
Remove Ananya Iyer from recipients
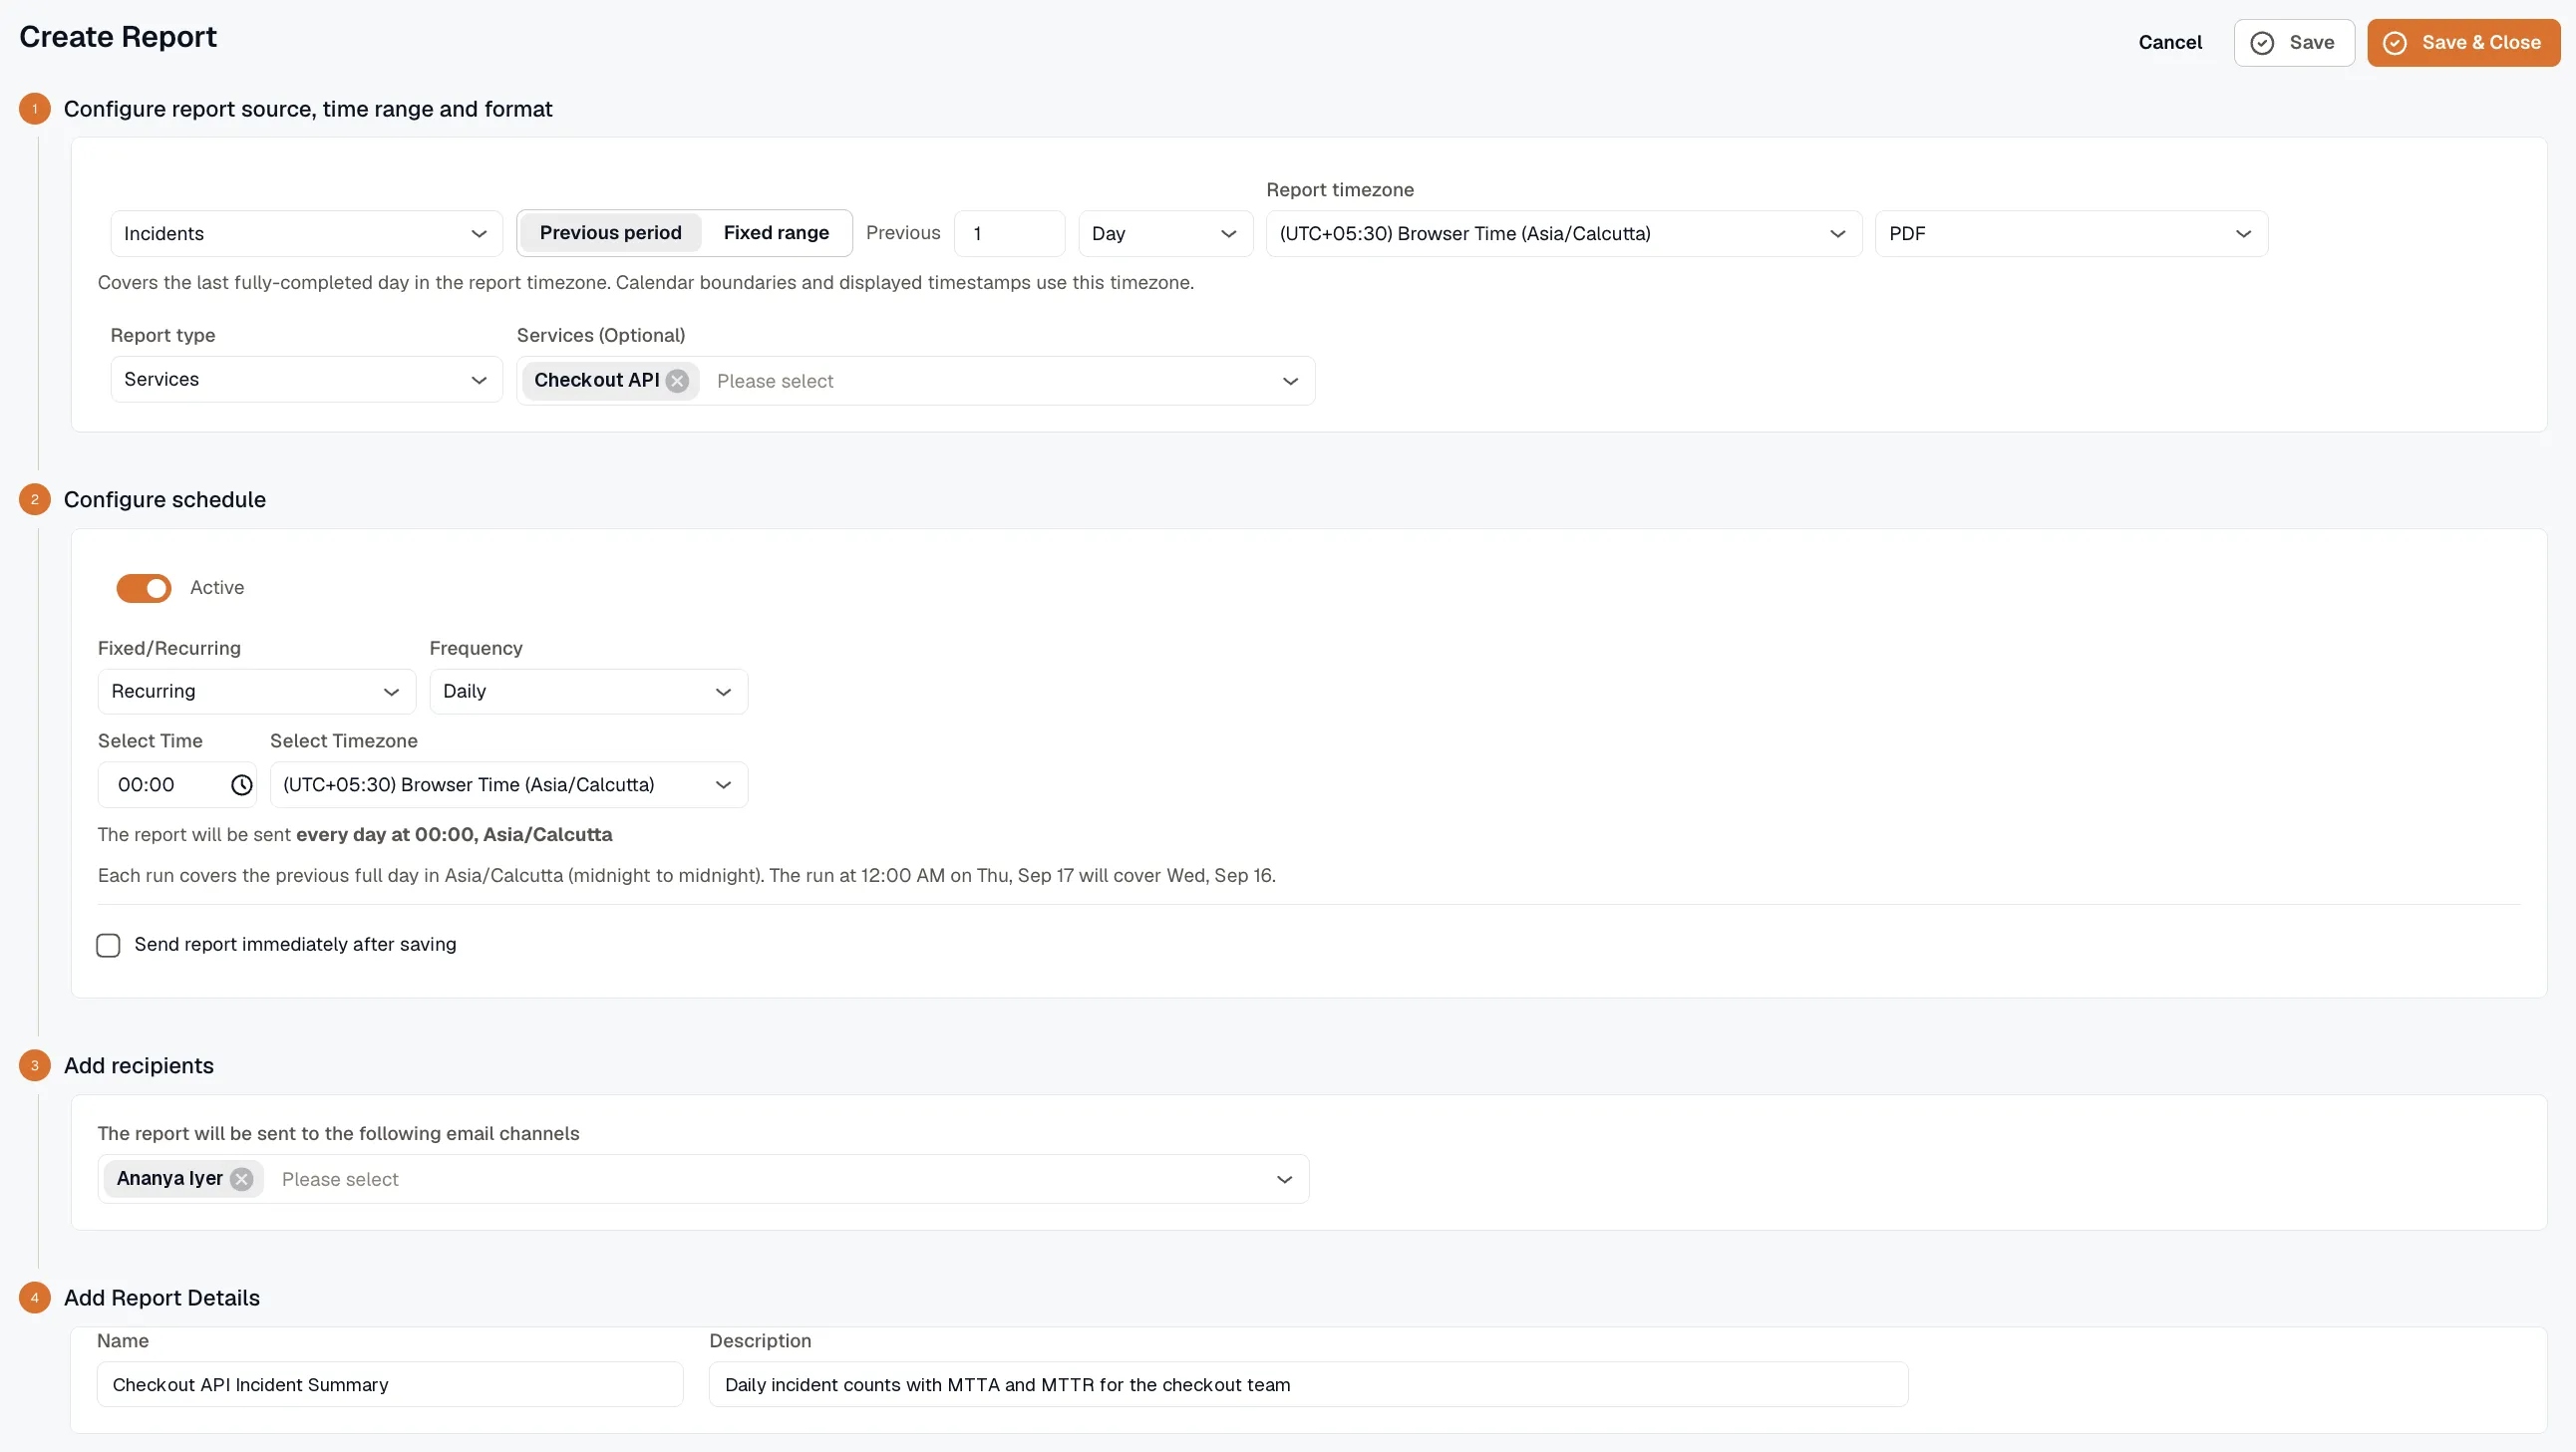241,1179
